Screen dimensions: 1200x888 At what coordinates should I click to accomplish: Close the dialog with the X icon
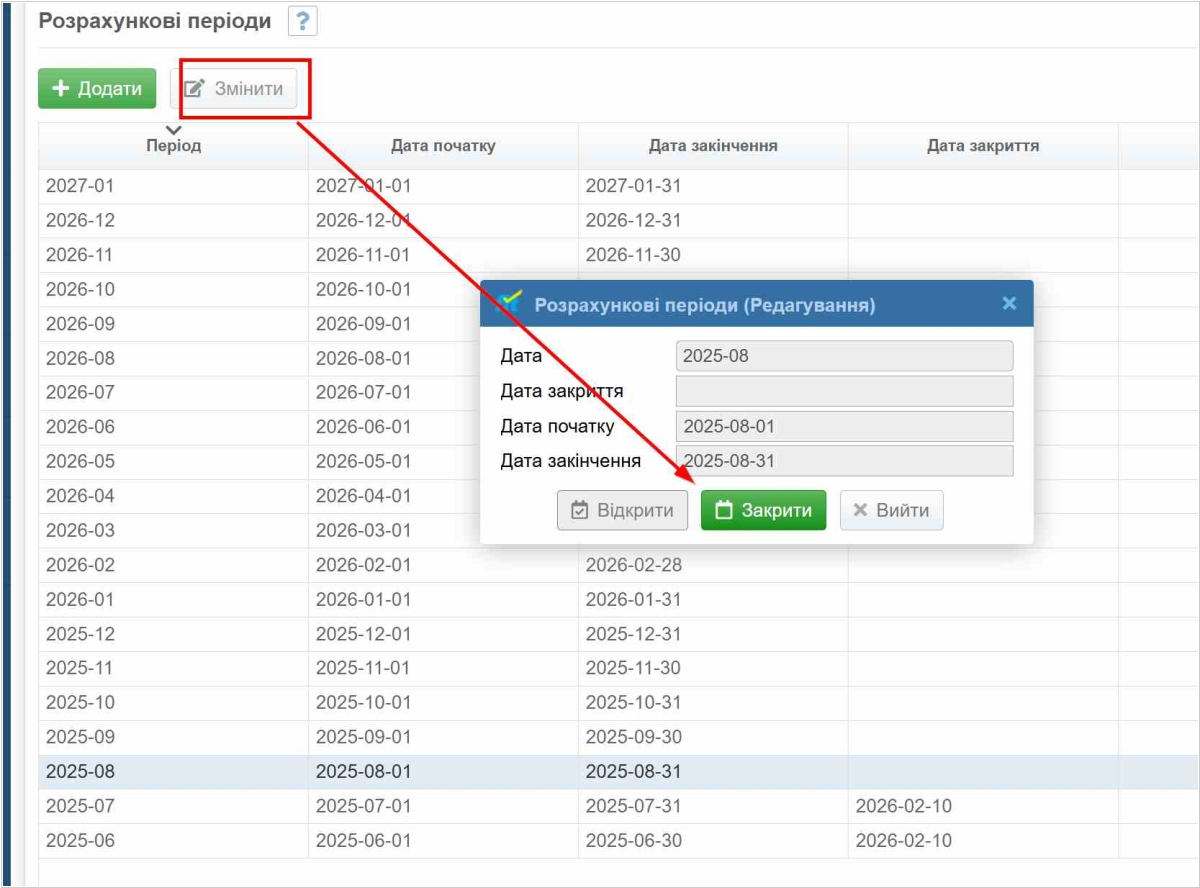pyautogui.click(x=1009, y=303)
